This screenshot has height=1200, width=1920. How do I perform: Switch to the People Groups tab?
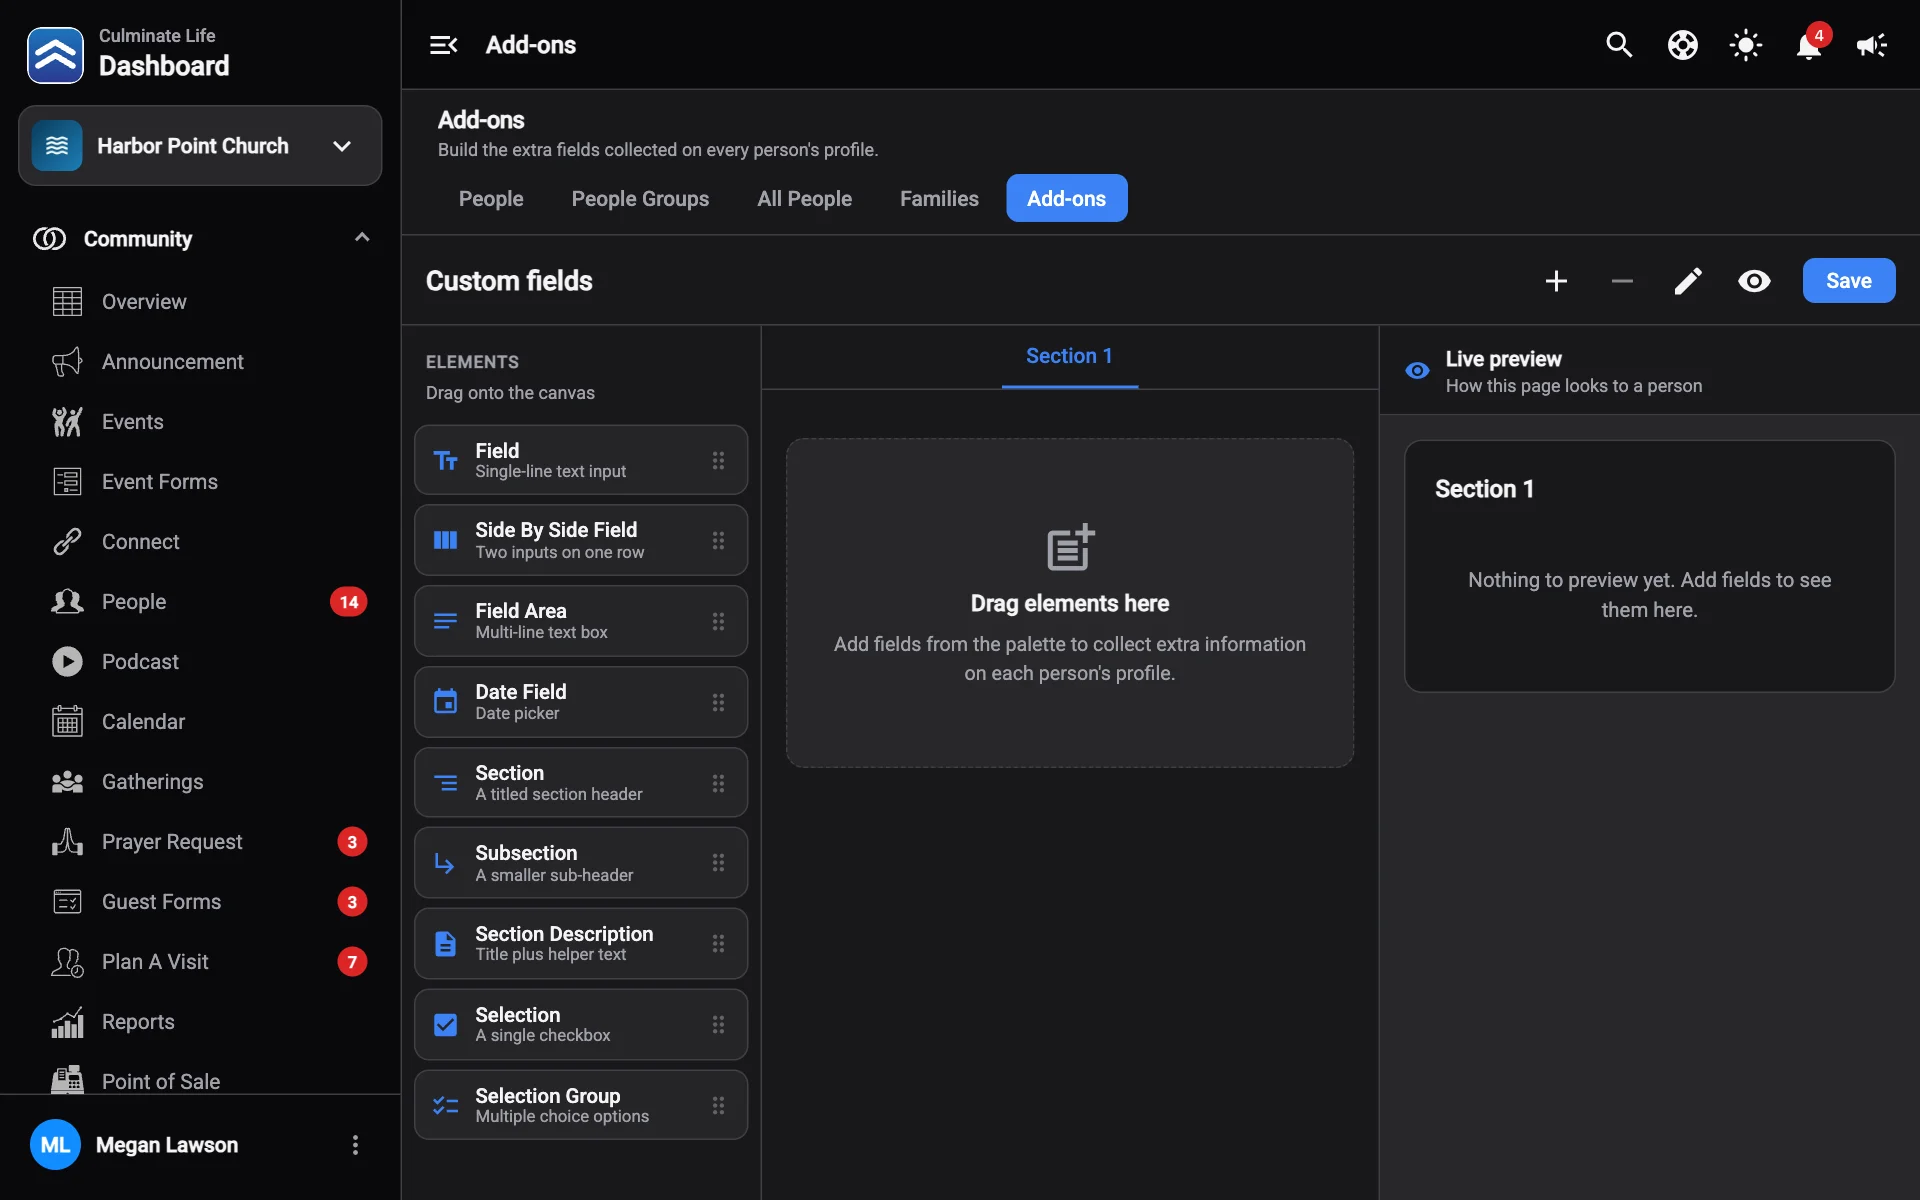640,199
